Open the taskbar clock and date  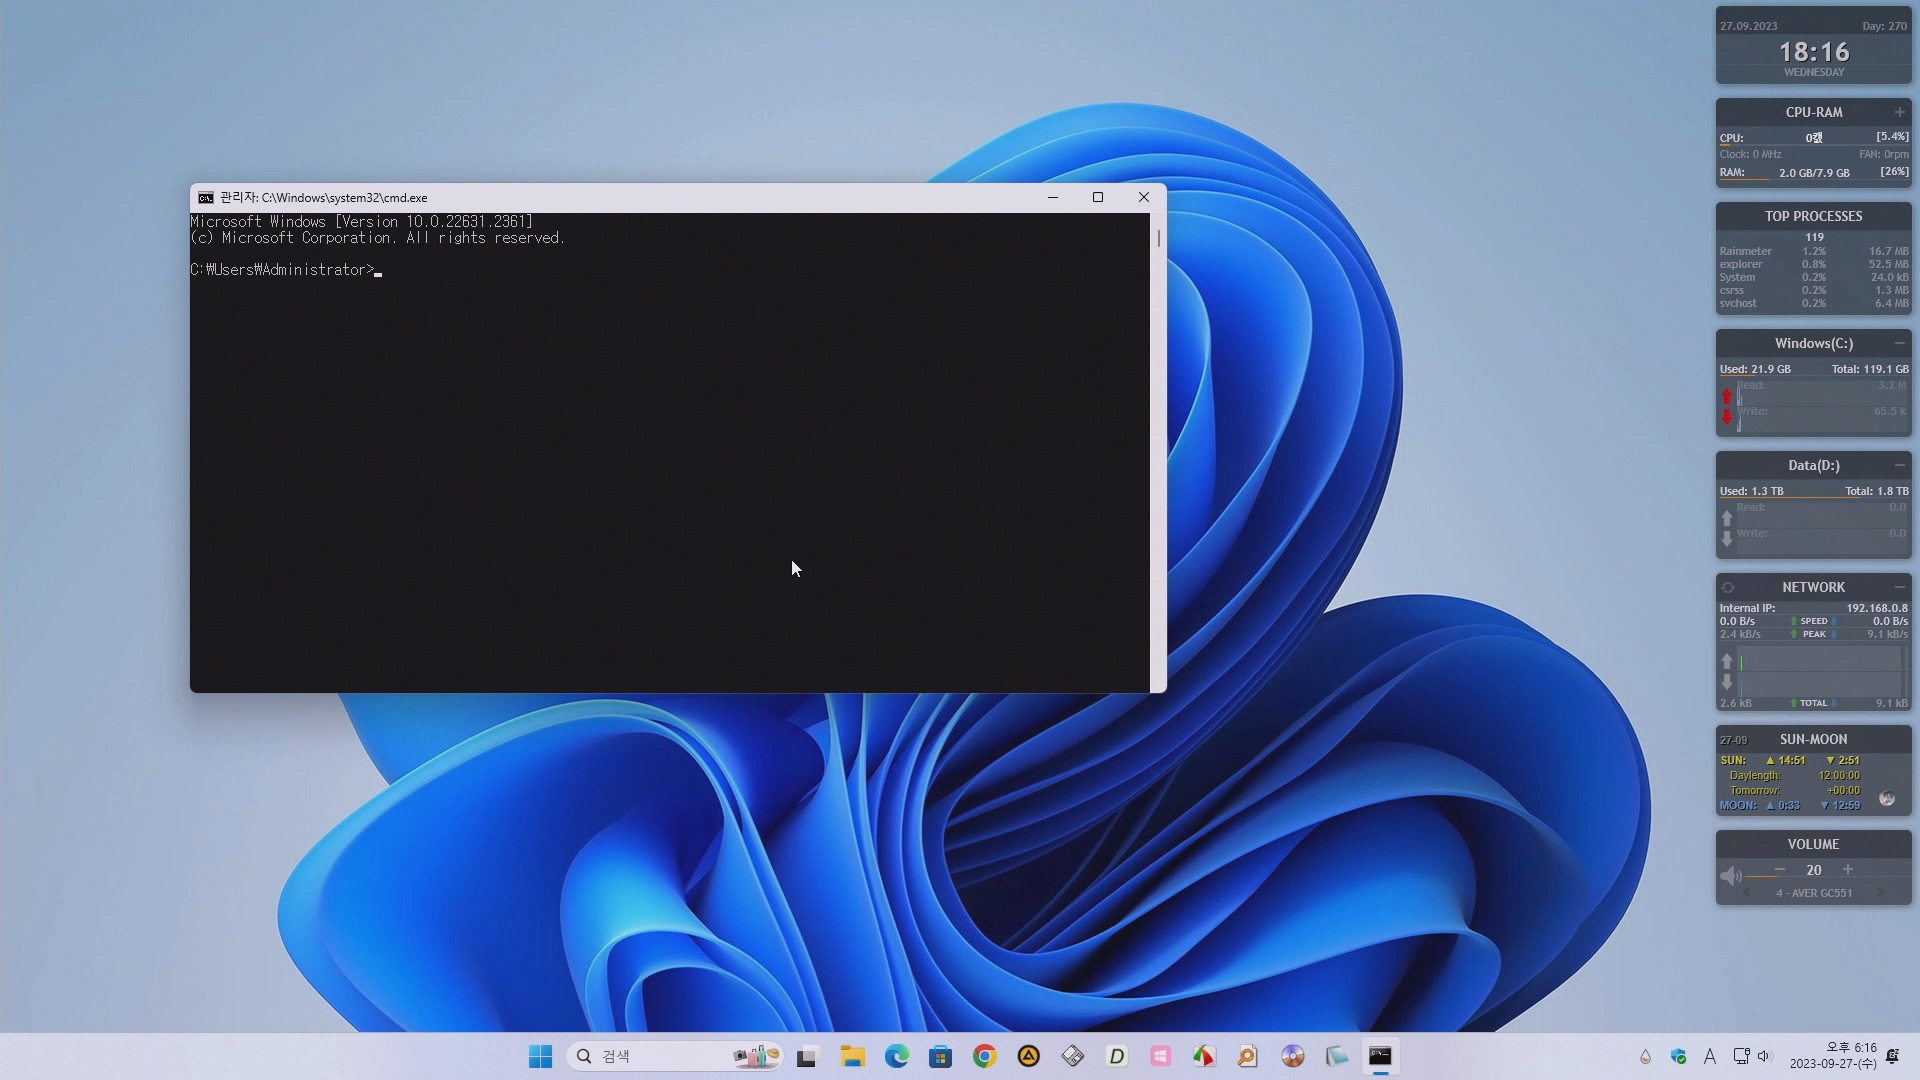(x=1833, y=1056)
